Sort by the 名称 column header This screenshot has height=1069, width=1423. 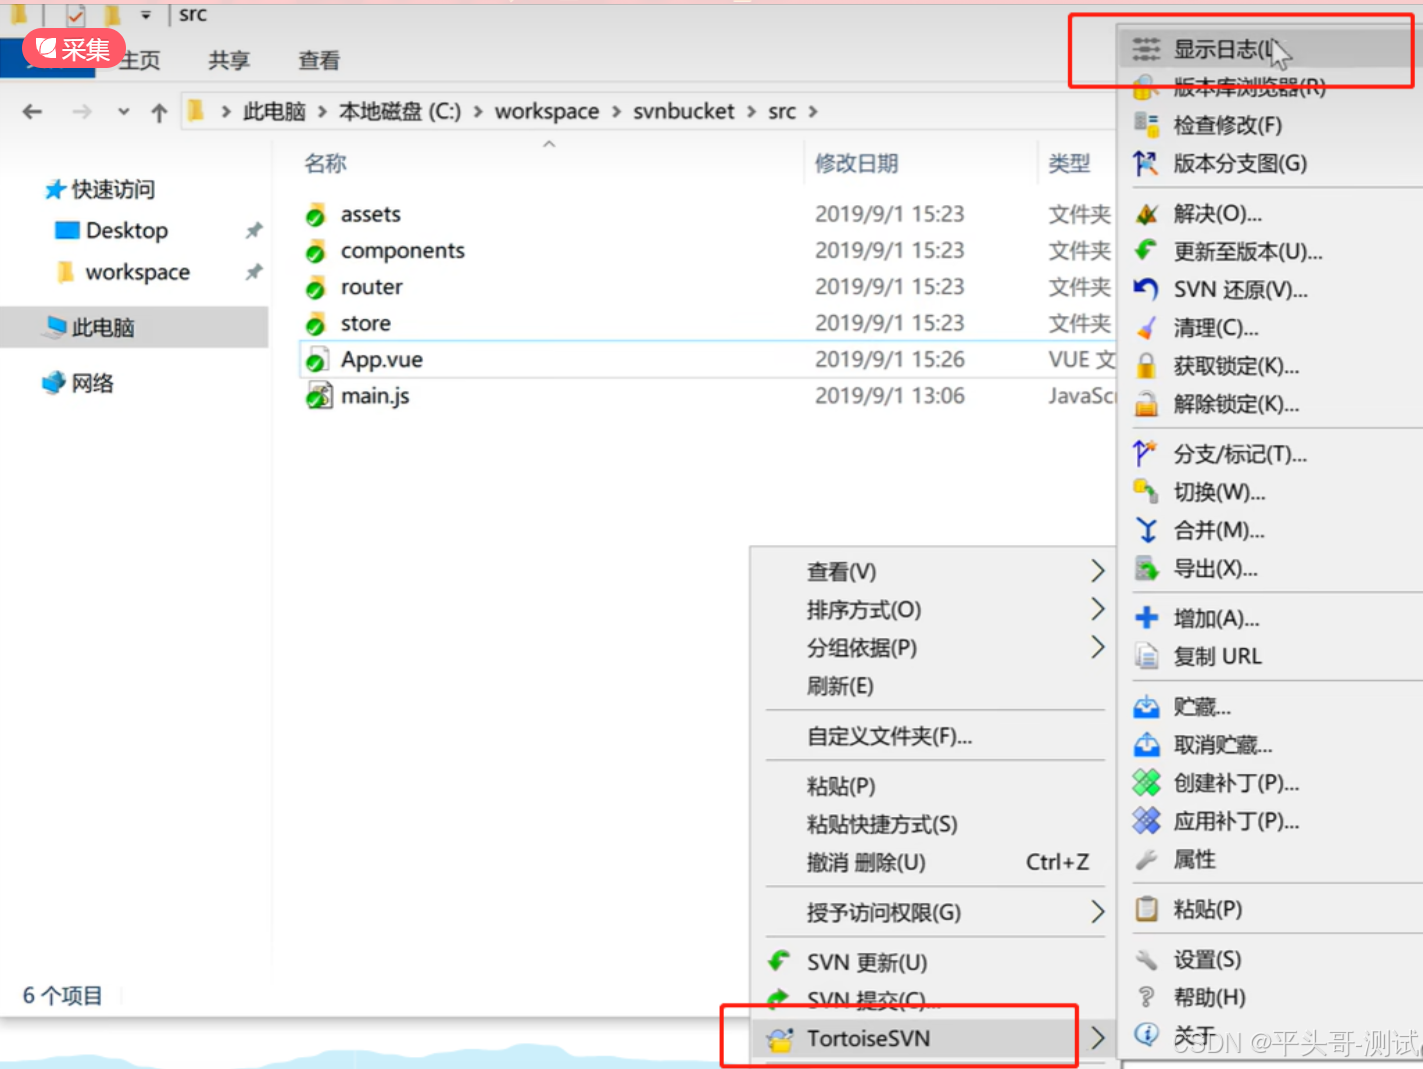pos(326,163)
